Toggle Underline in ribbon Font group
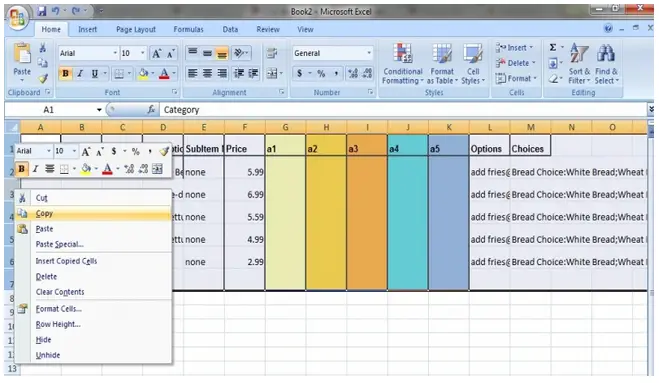Viewport: 659px width, 383px height. tap(95, 74)
